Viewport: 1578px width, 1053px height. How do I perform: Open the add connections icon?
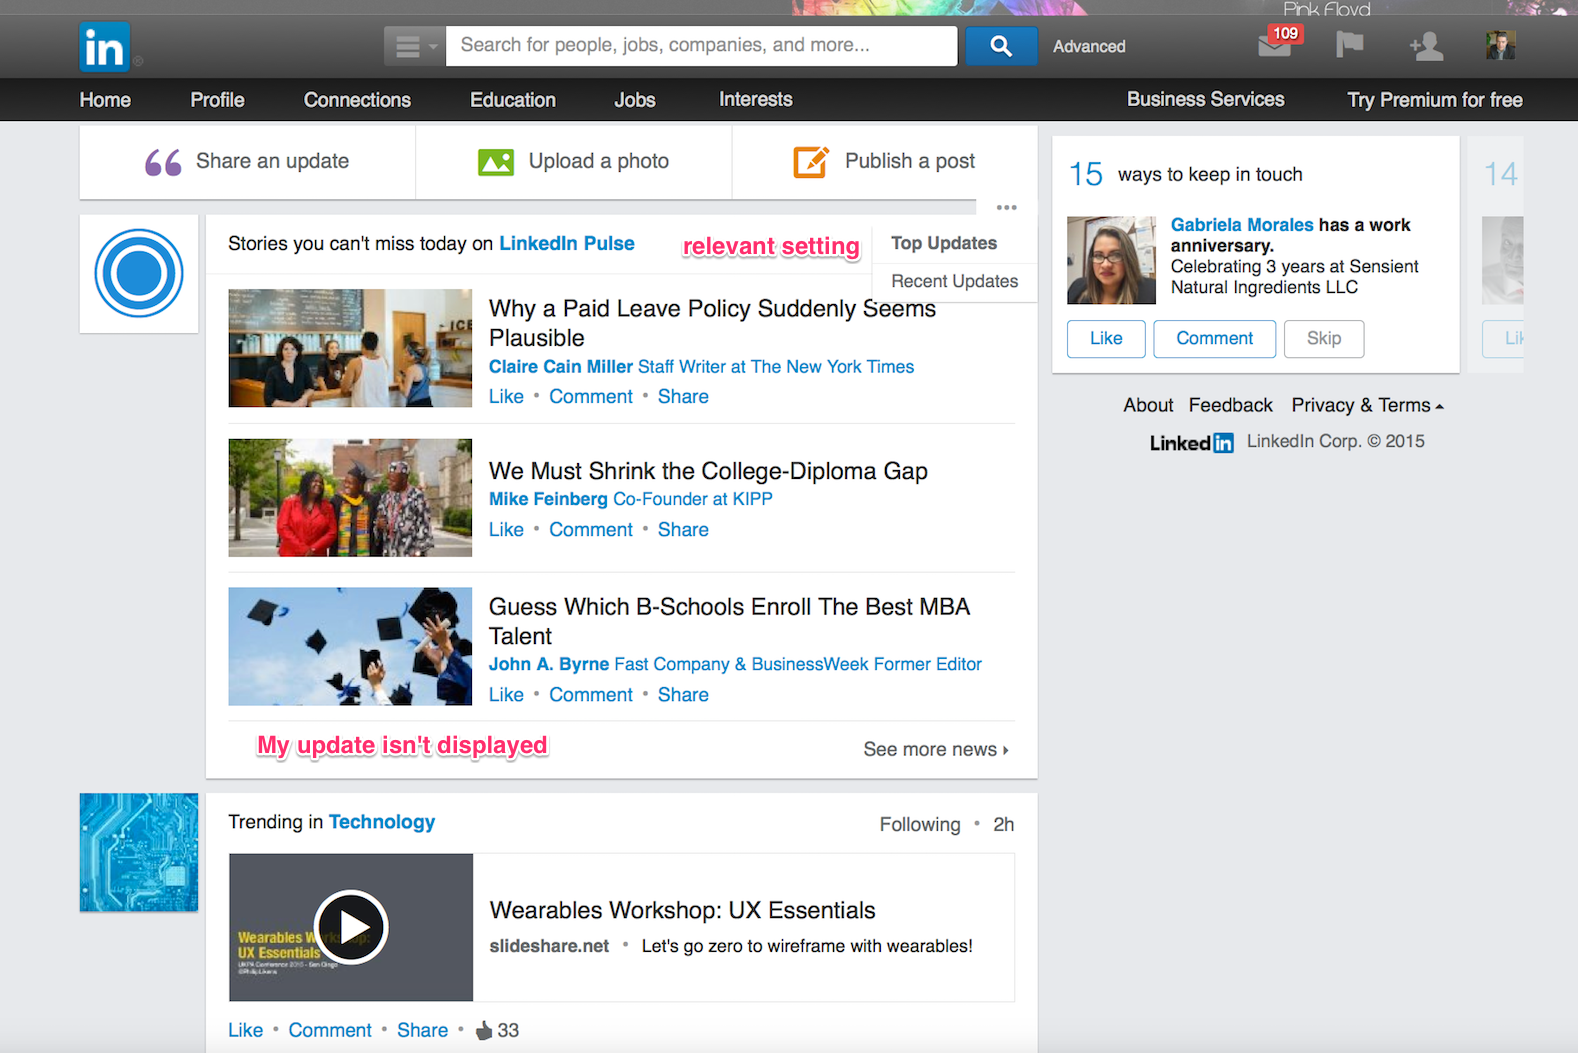1426,46
